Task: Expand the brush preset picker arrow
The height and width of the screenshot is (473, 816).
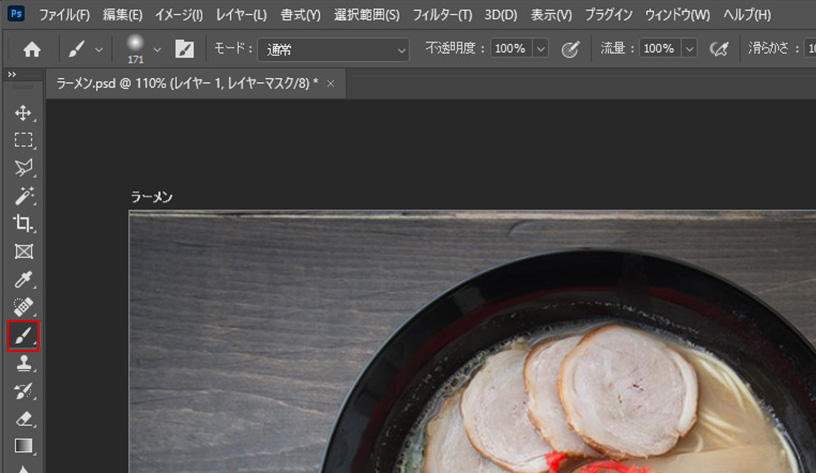Action: point(157,50)
